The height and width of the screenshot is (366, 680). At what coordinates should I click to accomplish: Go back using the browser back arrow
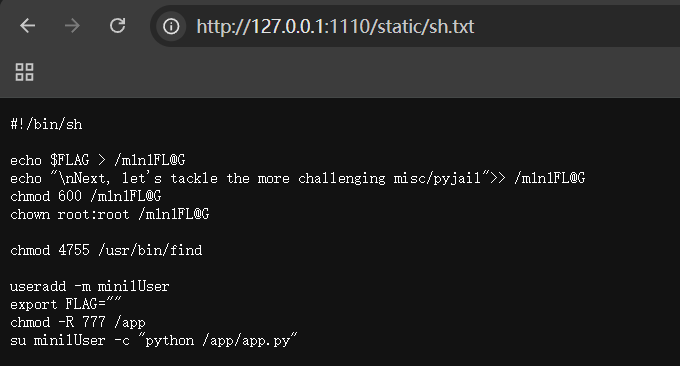point(28,26)
